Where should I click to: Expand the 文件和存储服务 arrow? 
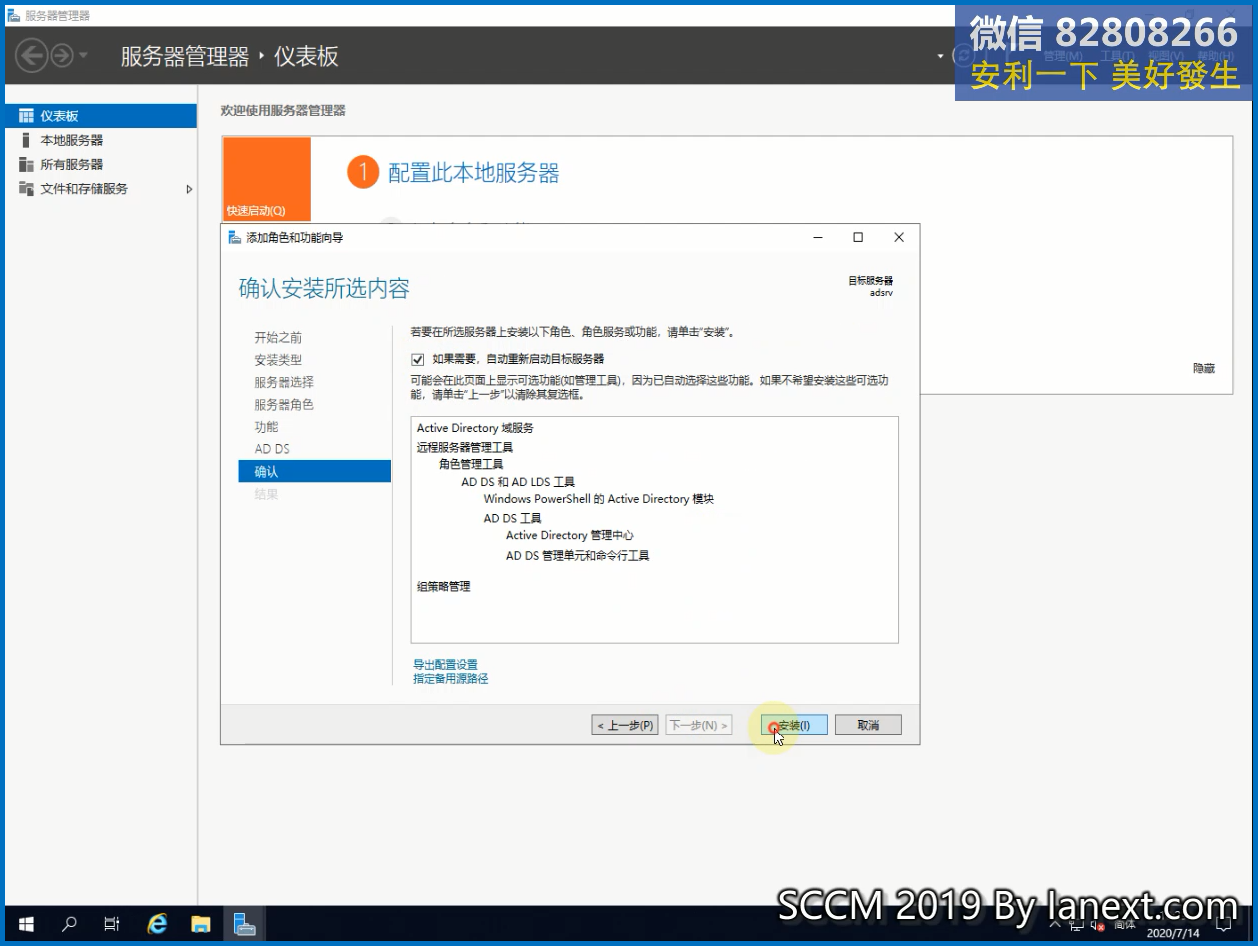189,189
